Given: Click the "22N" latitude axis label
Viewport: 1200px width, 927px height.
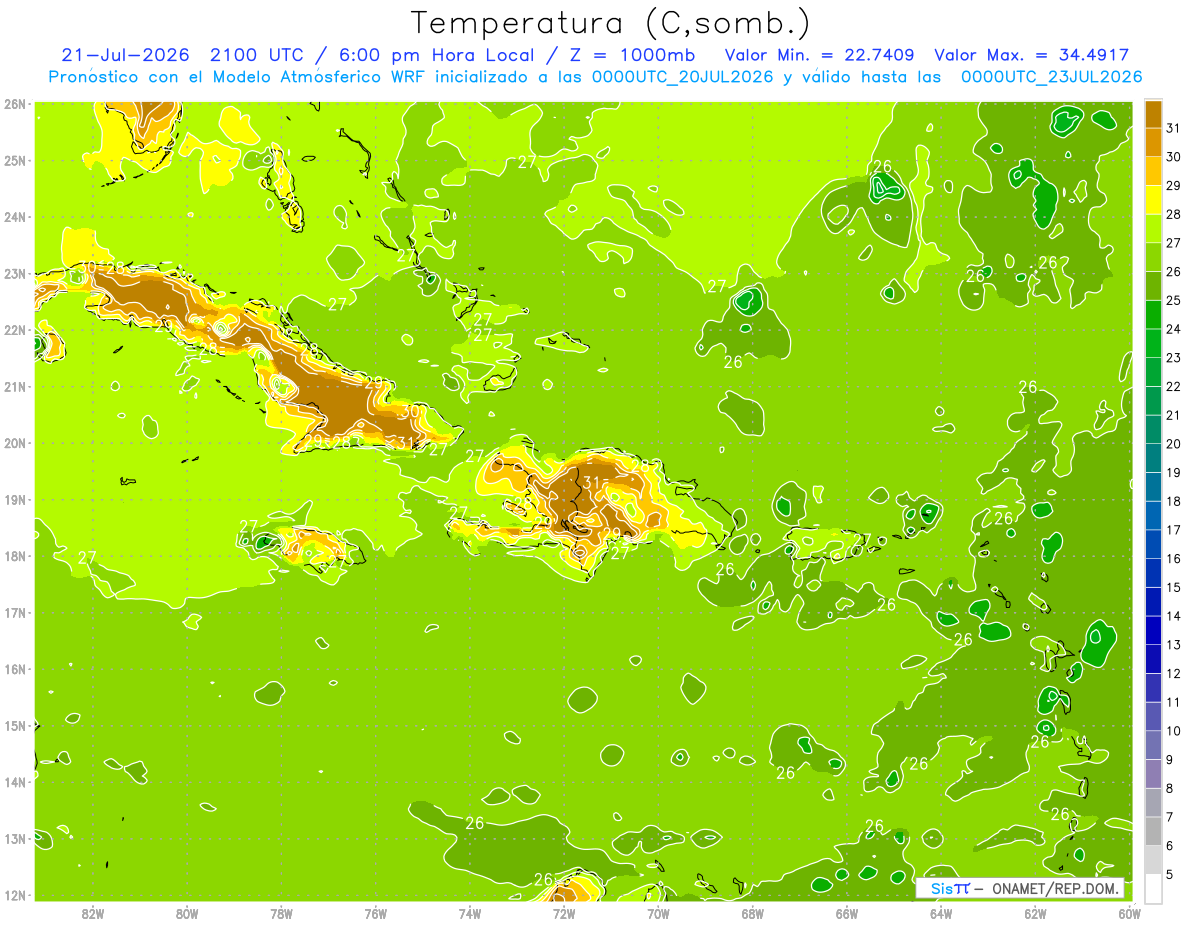Looking at the screenshot, I should 15,329.
